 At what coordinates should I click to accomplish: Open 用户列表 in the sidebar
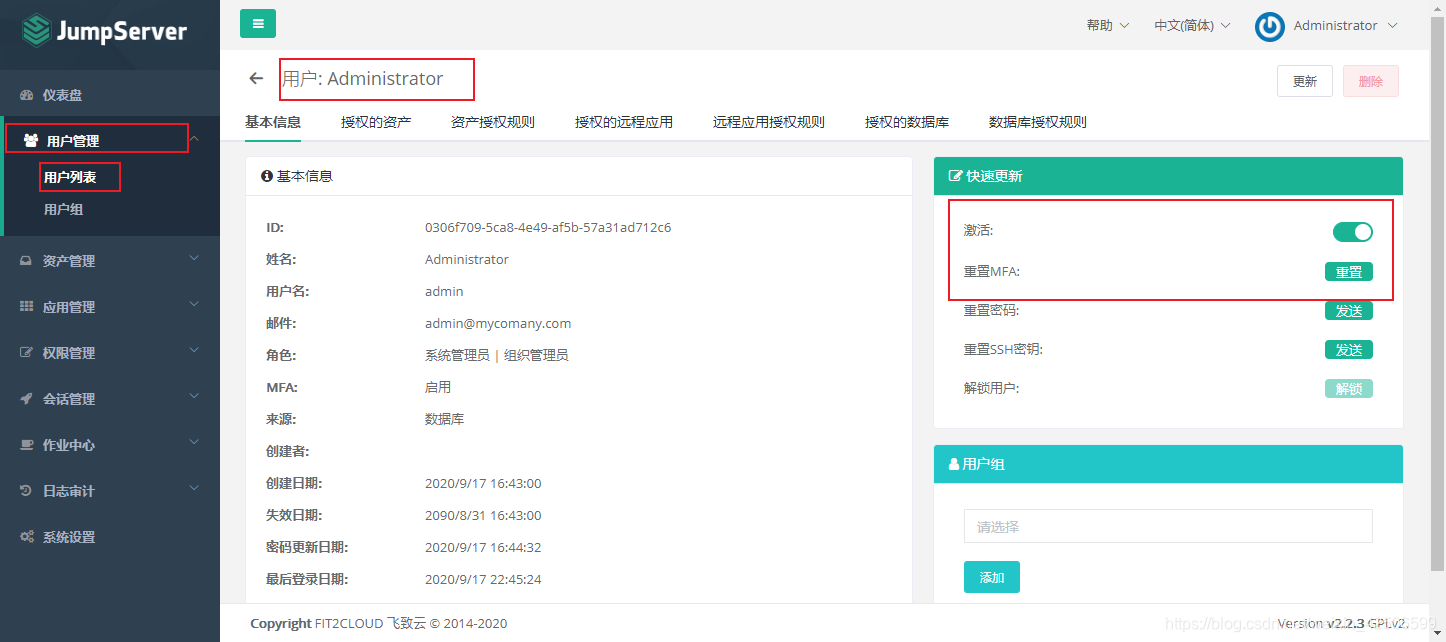(70, 178)
